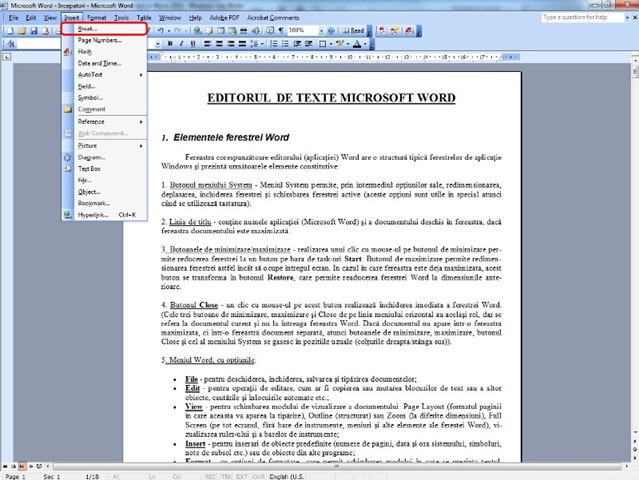
Task: Click the Microsoft Word Help icon
Action: [x=331, y=31]
